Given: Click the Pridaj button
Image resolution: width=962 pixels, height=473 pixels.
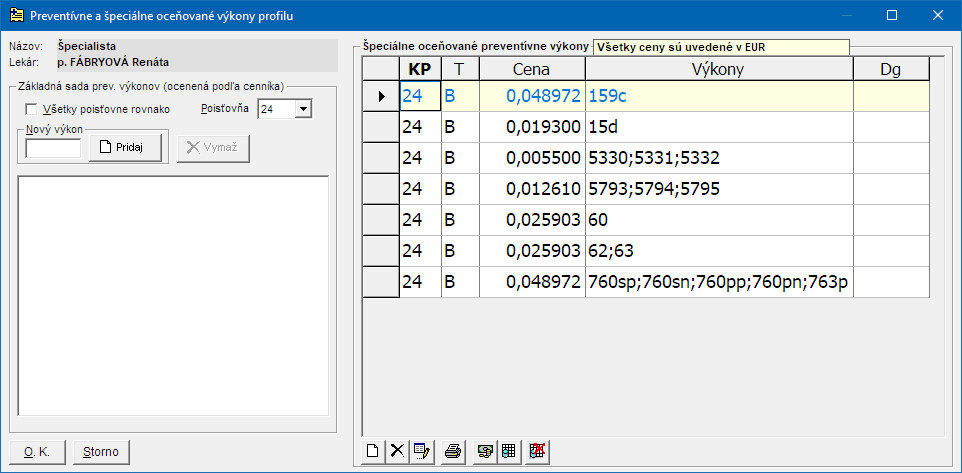Looking at the screenshot, I should point(125,148).
